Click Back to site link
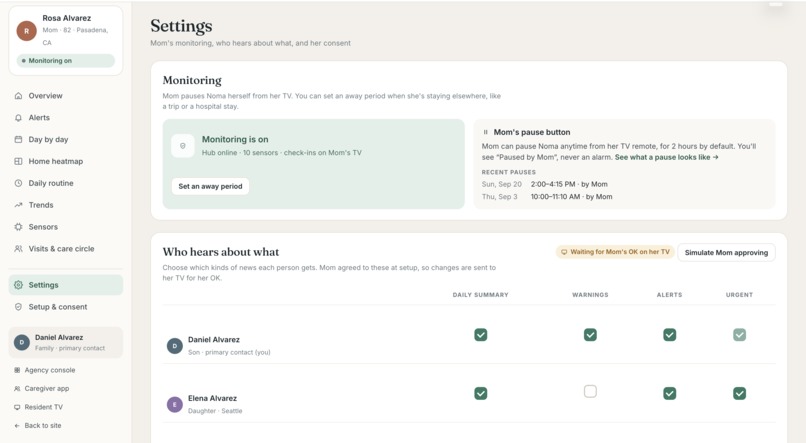The image size is (806, 443). point(66,426)
